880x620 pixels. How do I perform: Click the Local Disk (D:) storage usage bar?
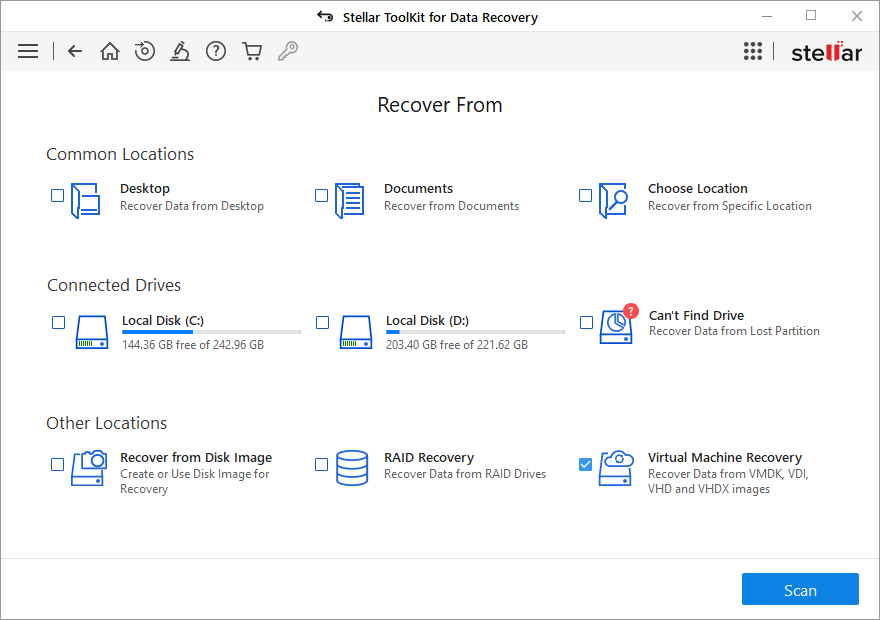coord(475,331)
